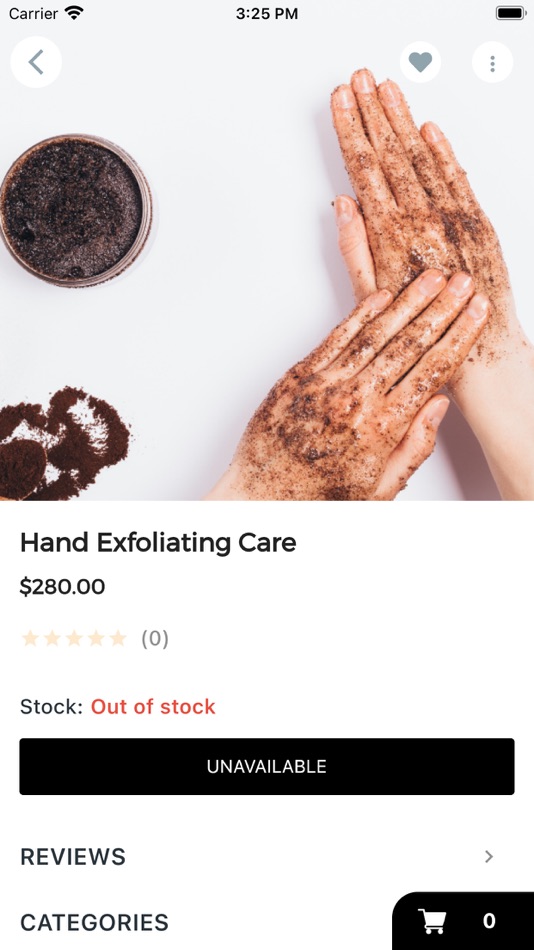Click the first rating star
Screen dimensions: 534x950
(x=30, y=638)
